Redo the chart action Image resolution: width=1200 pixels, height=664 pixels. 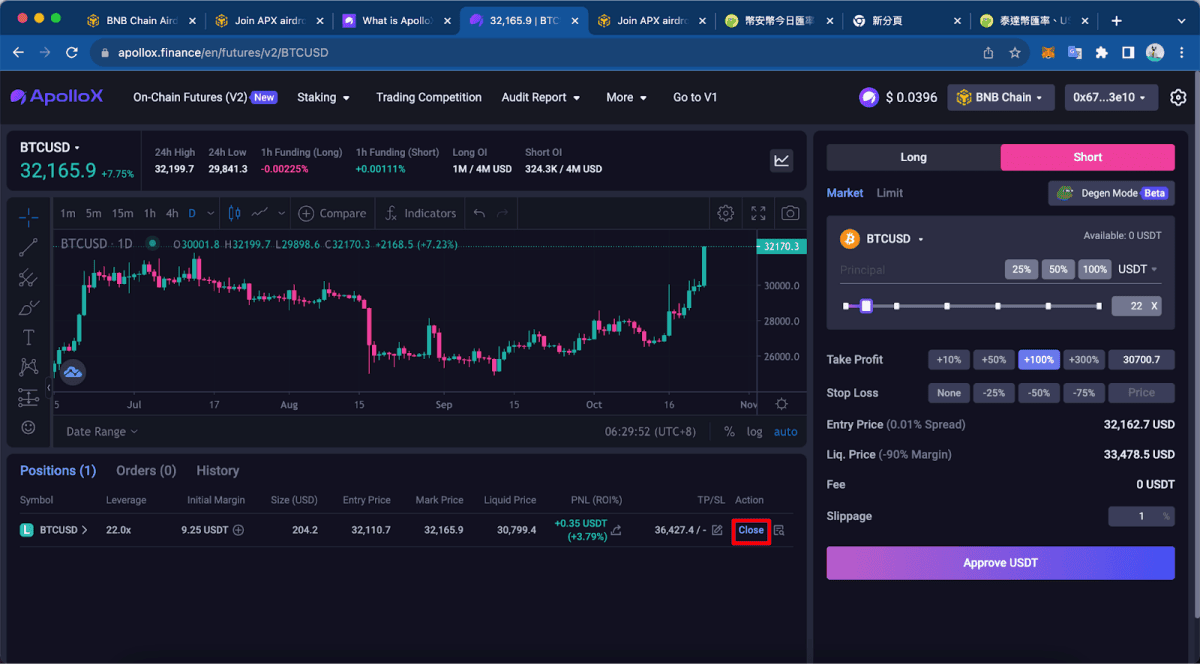coord(503,213)
